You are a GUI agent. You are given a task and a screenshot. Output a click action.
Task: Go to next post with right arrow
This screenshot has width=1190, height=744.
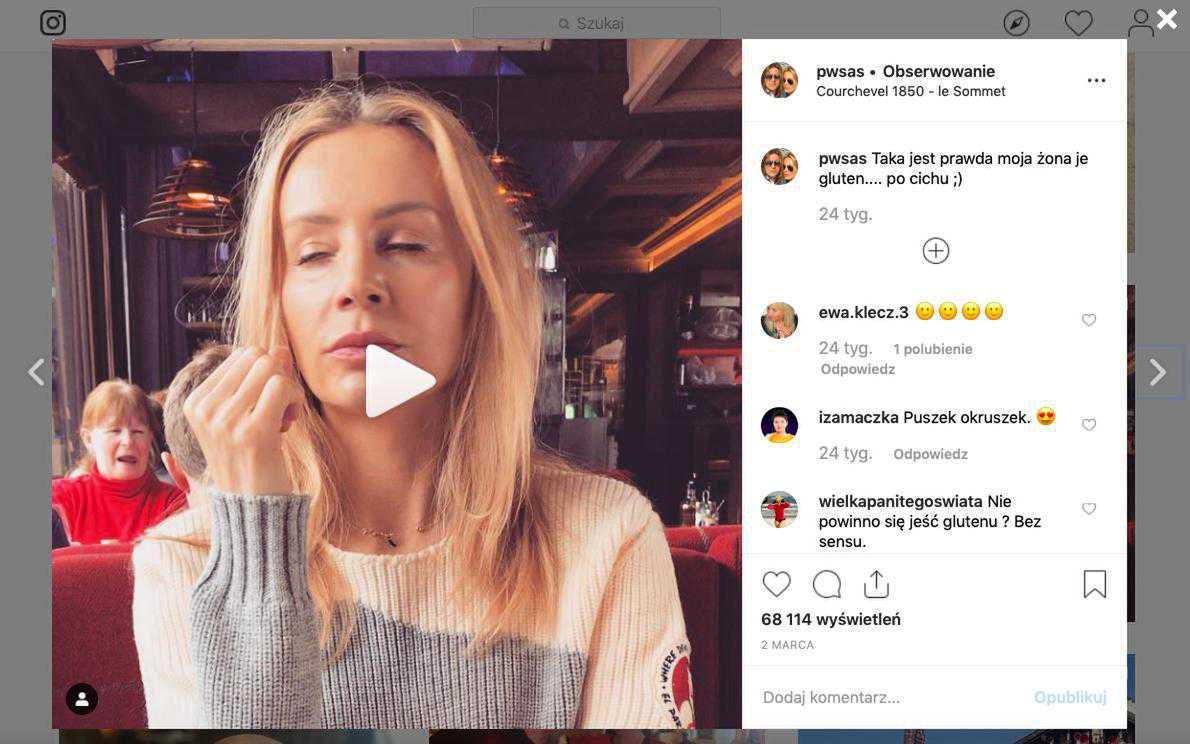pyautogui.click(x=1157, y=372)
